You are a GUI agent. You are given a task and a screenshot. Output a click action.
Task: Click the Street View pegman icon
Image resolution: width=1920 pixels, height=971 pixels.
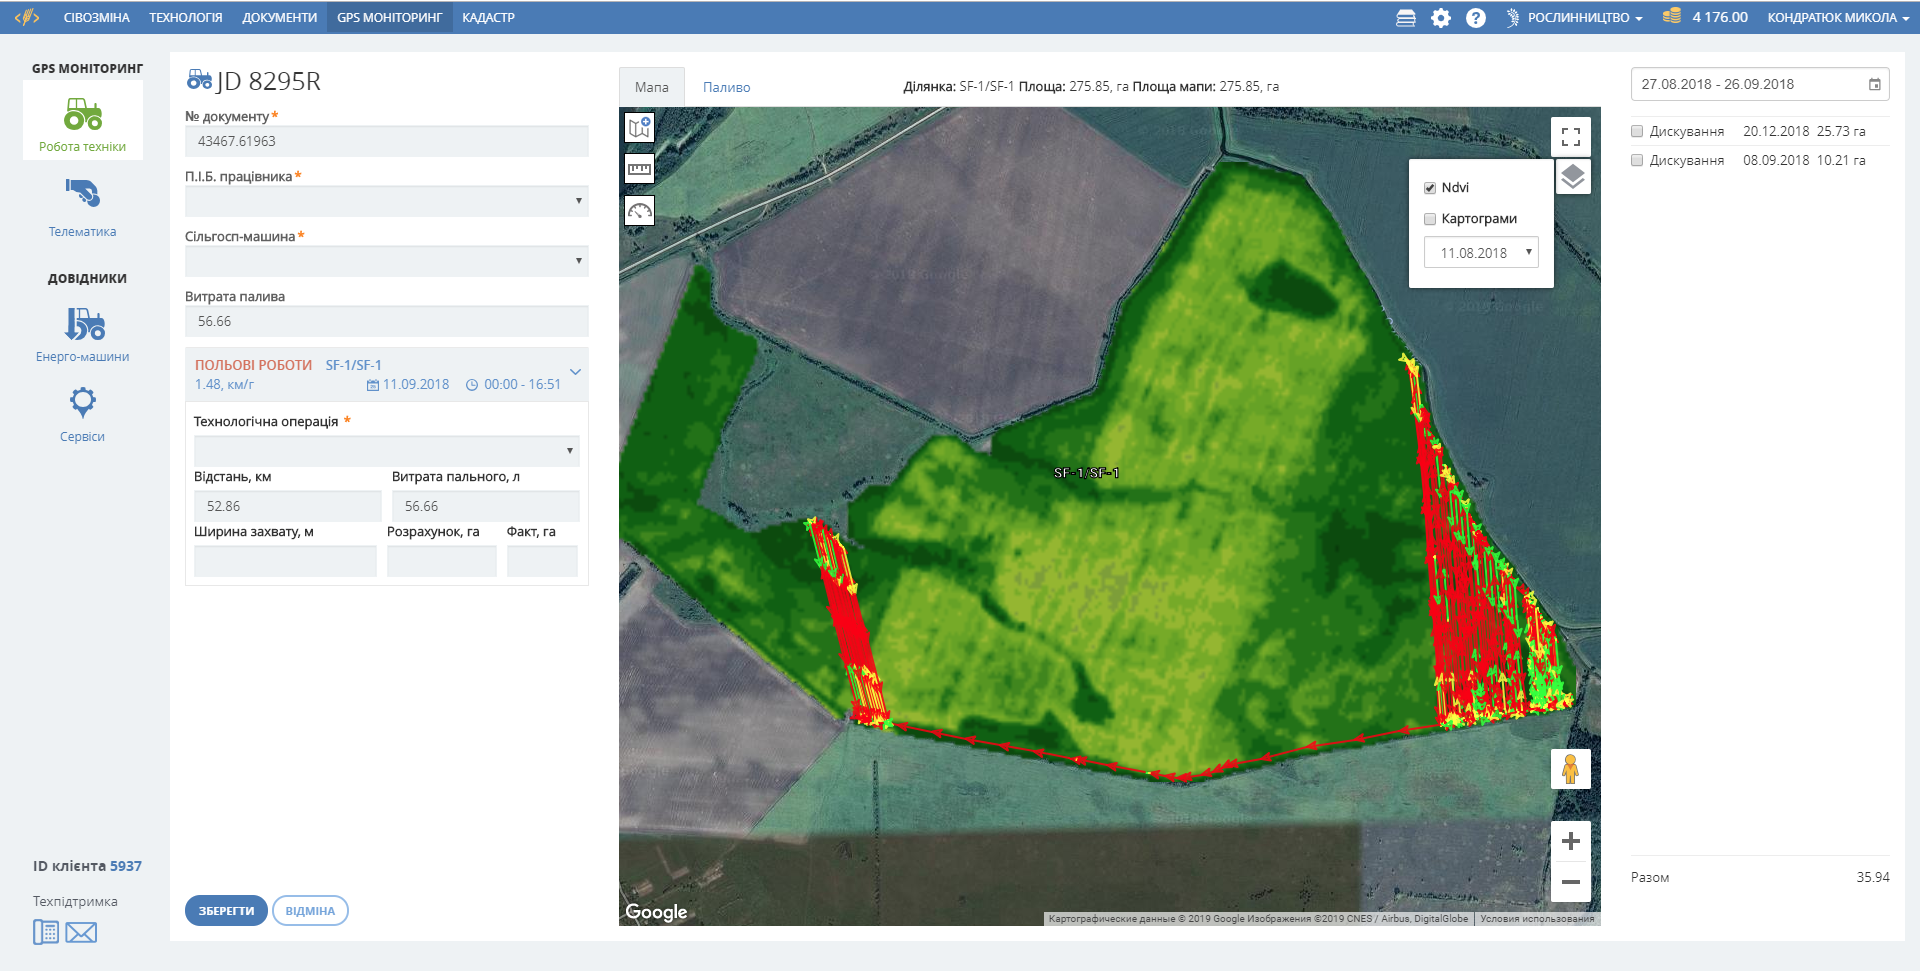pyautogui.click(x=1570, y=769)
